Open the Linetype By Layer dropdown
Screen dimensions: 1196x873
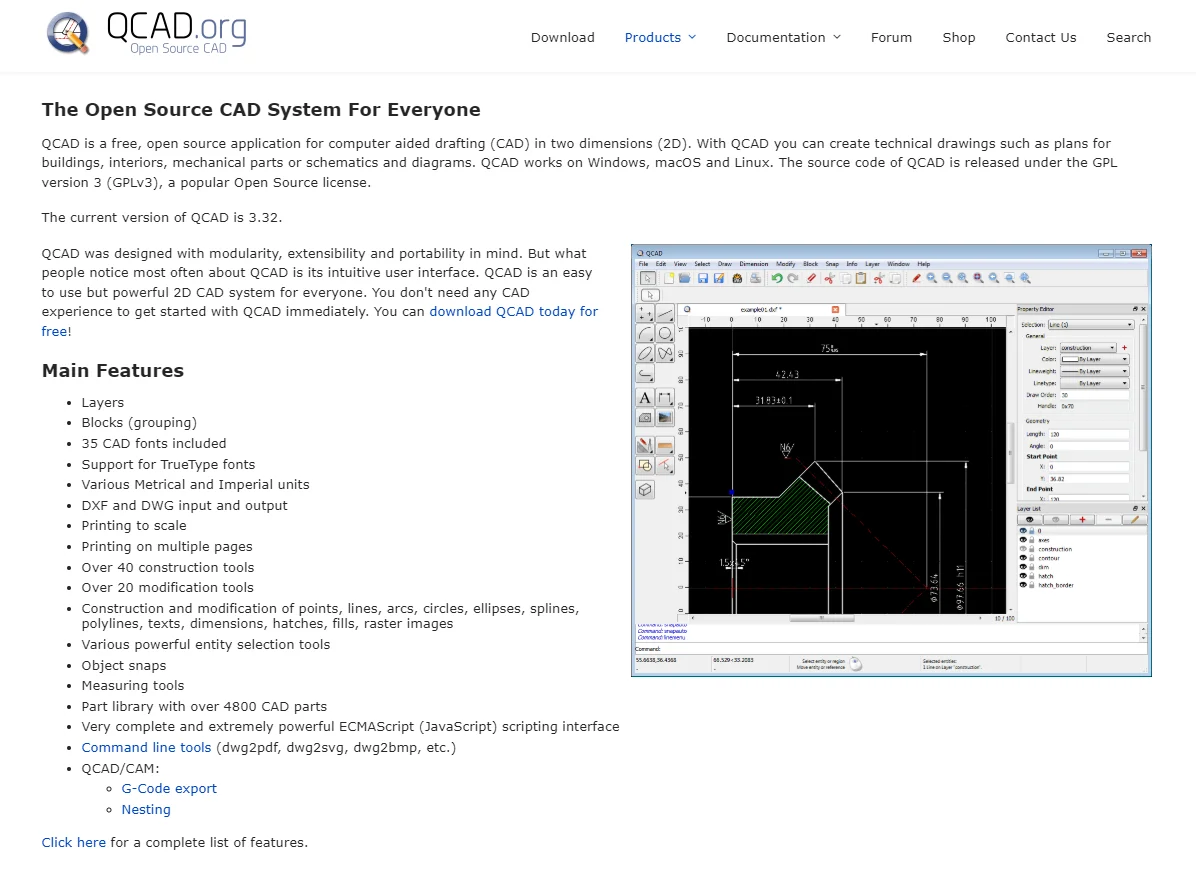pos(1094,383)
